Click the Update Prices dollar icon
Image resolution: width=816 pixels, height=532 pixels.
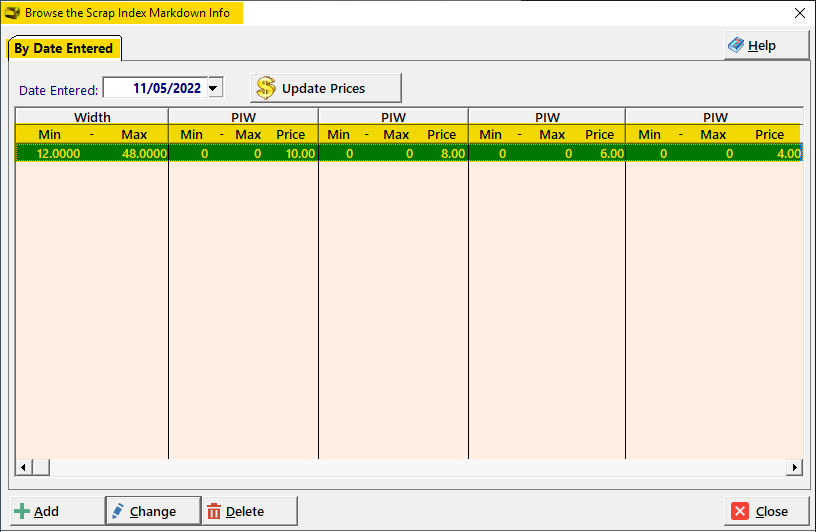tap(265, 88)
